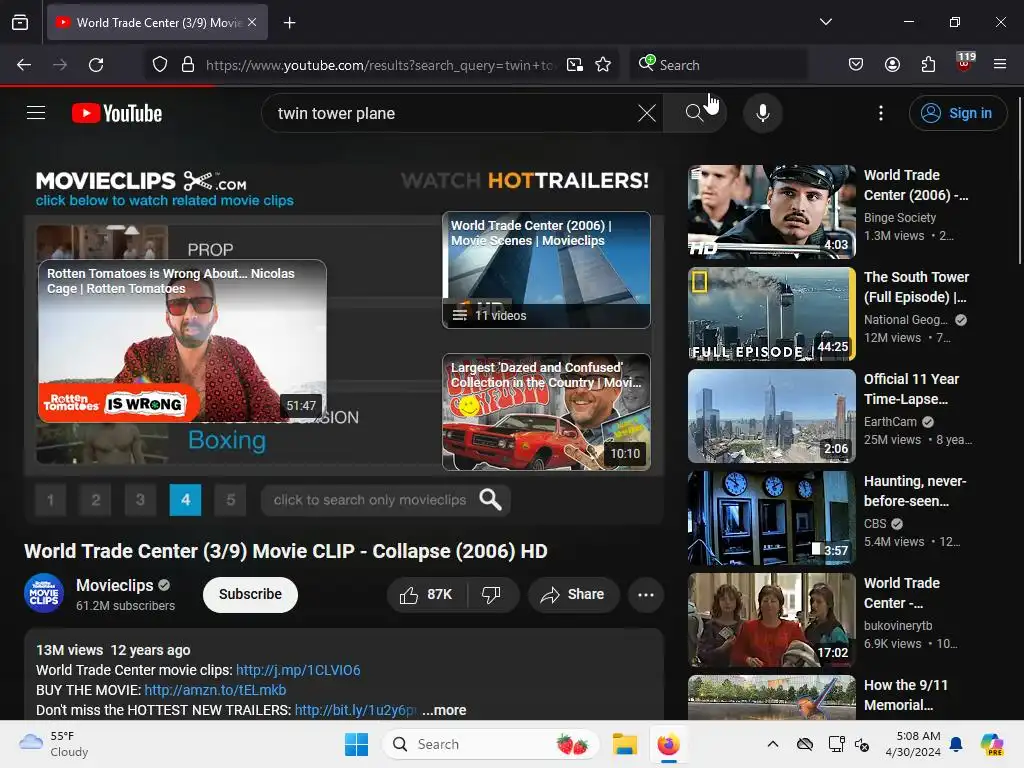Close the World Trade Center tab
Viewport: 1024px width, 768px height.
[x=252, y=22]
